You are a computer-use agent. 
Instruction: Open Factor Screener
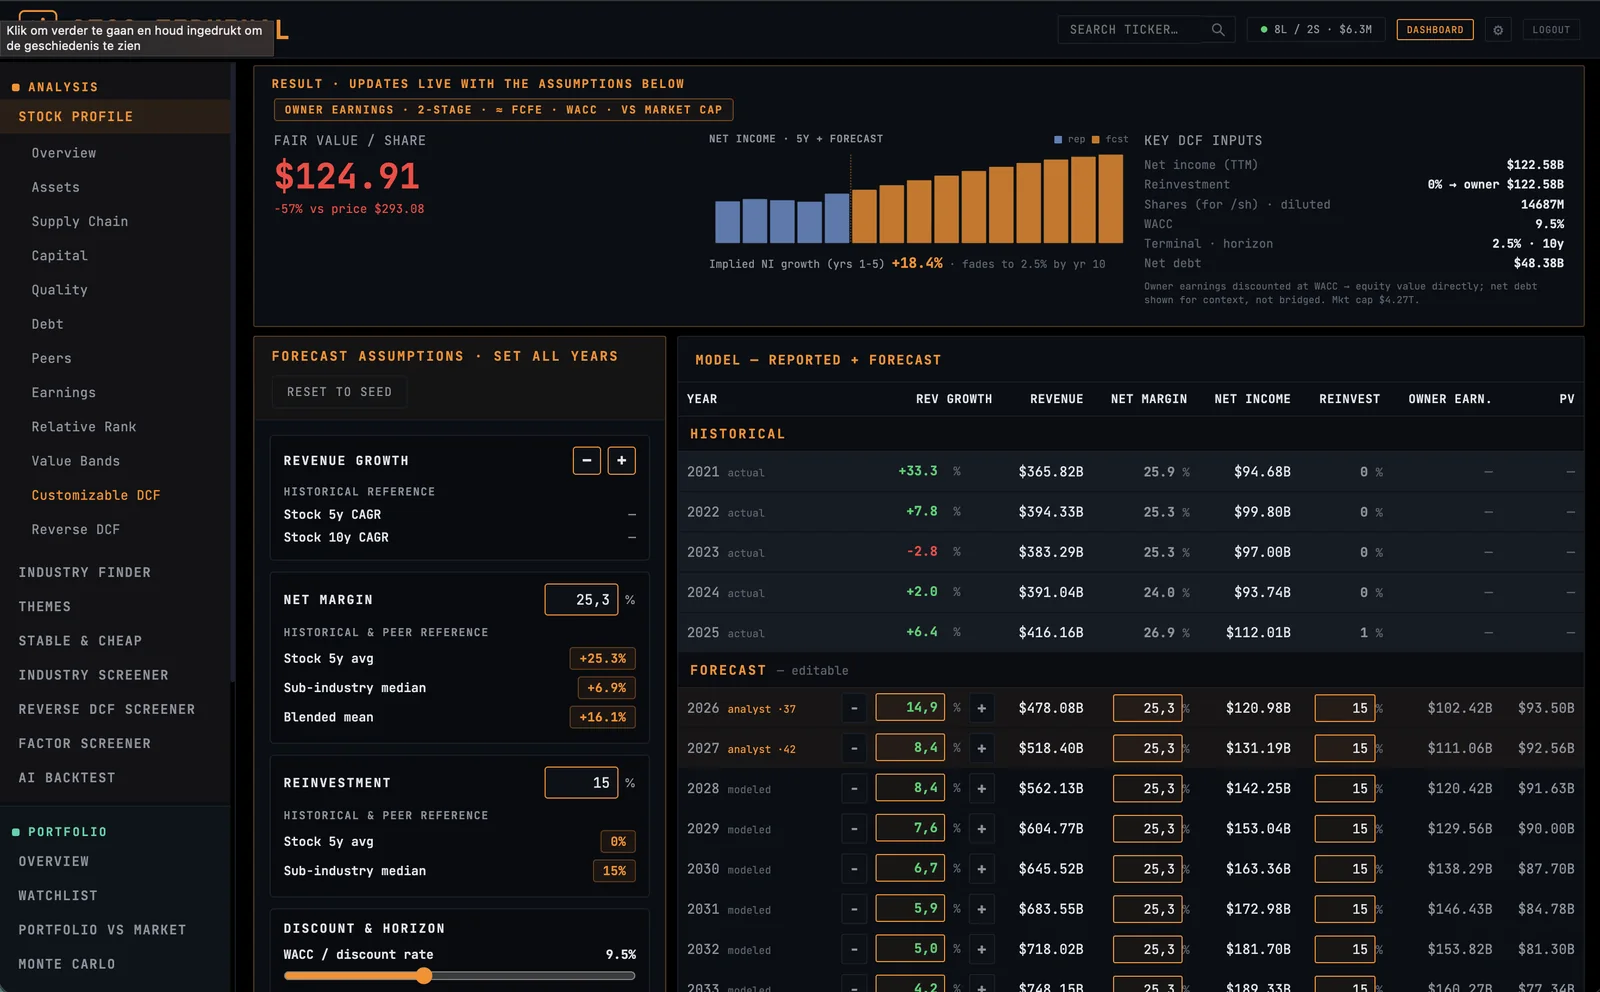point(85,744)
